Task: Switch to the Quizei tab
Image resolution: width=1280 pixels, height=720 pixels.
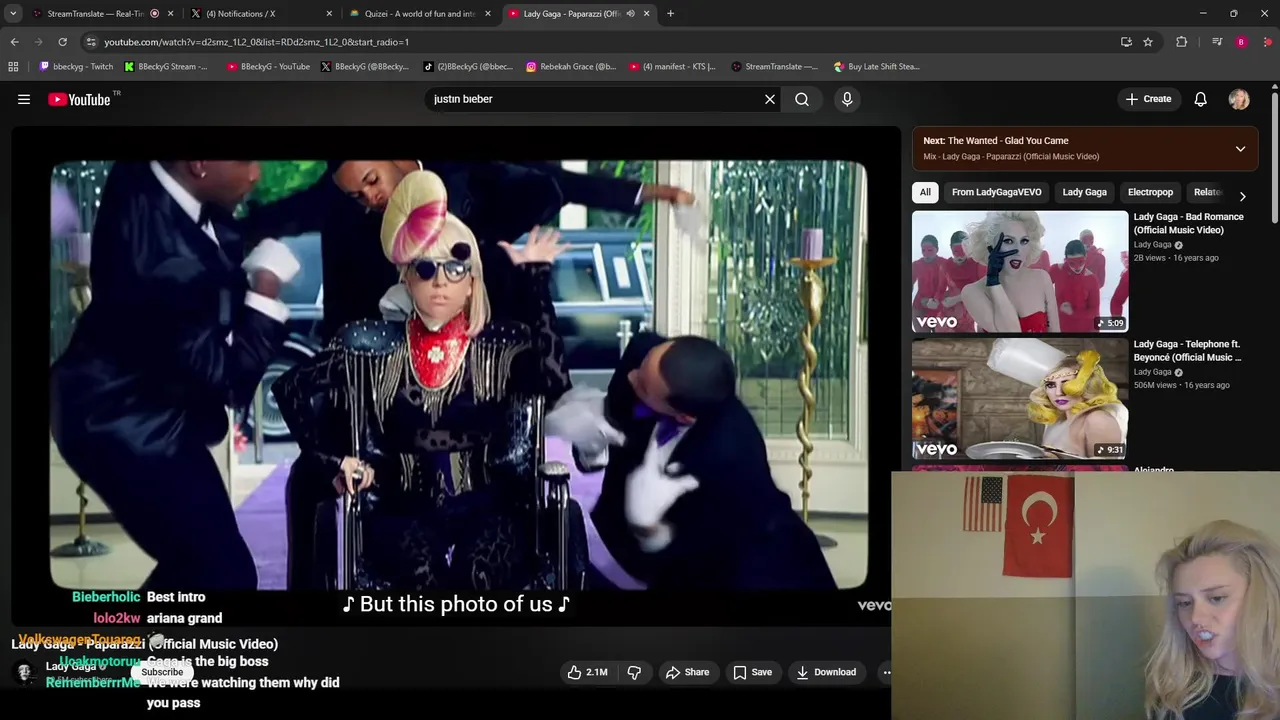Action: (420, 14)
